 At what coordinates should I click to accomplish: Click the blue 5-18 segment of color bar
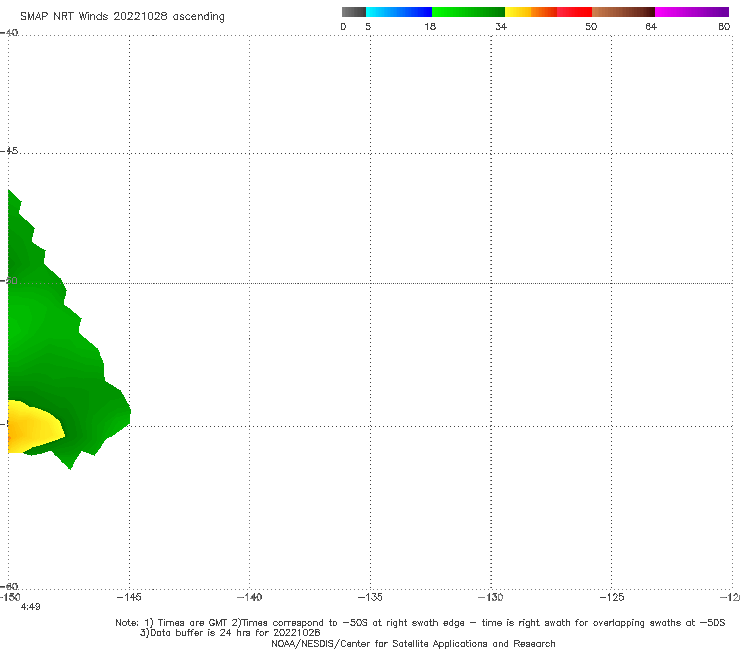click(x=399, y=12)
